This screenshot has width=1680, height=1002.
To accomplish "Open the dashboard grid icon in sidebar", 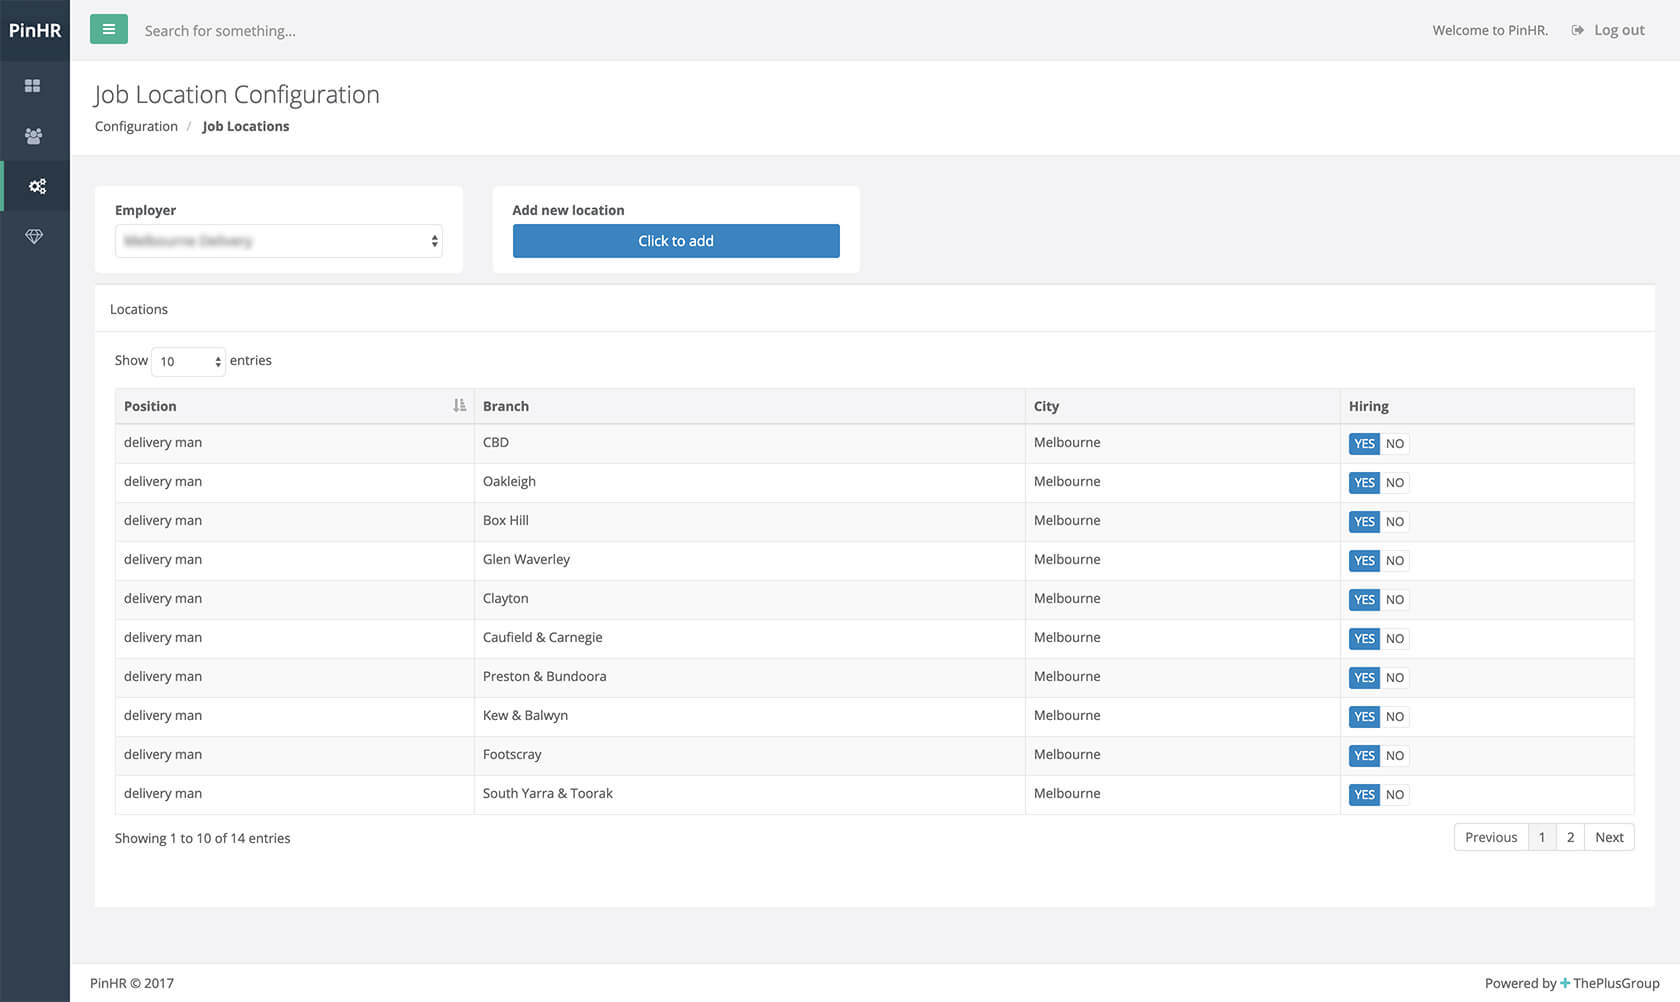I will point(35,85).
